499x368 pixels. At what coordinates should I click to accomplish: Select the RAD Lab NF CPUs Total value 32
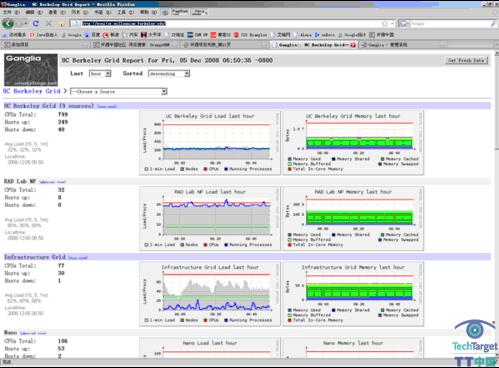61,190
